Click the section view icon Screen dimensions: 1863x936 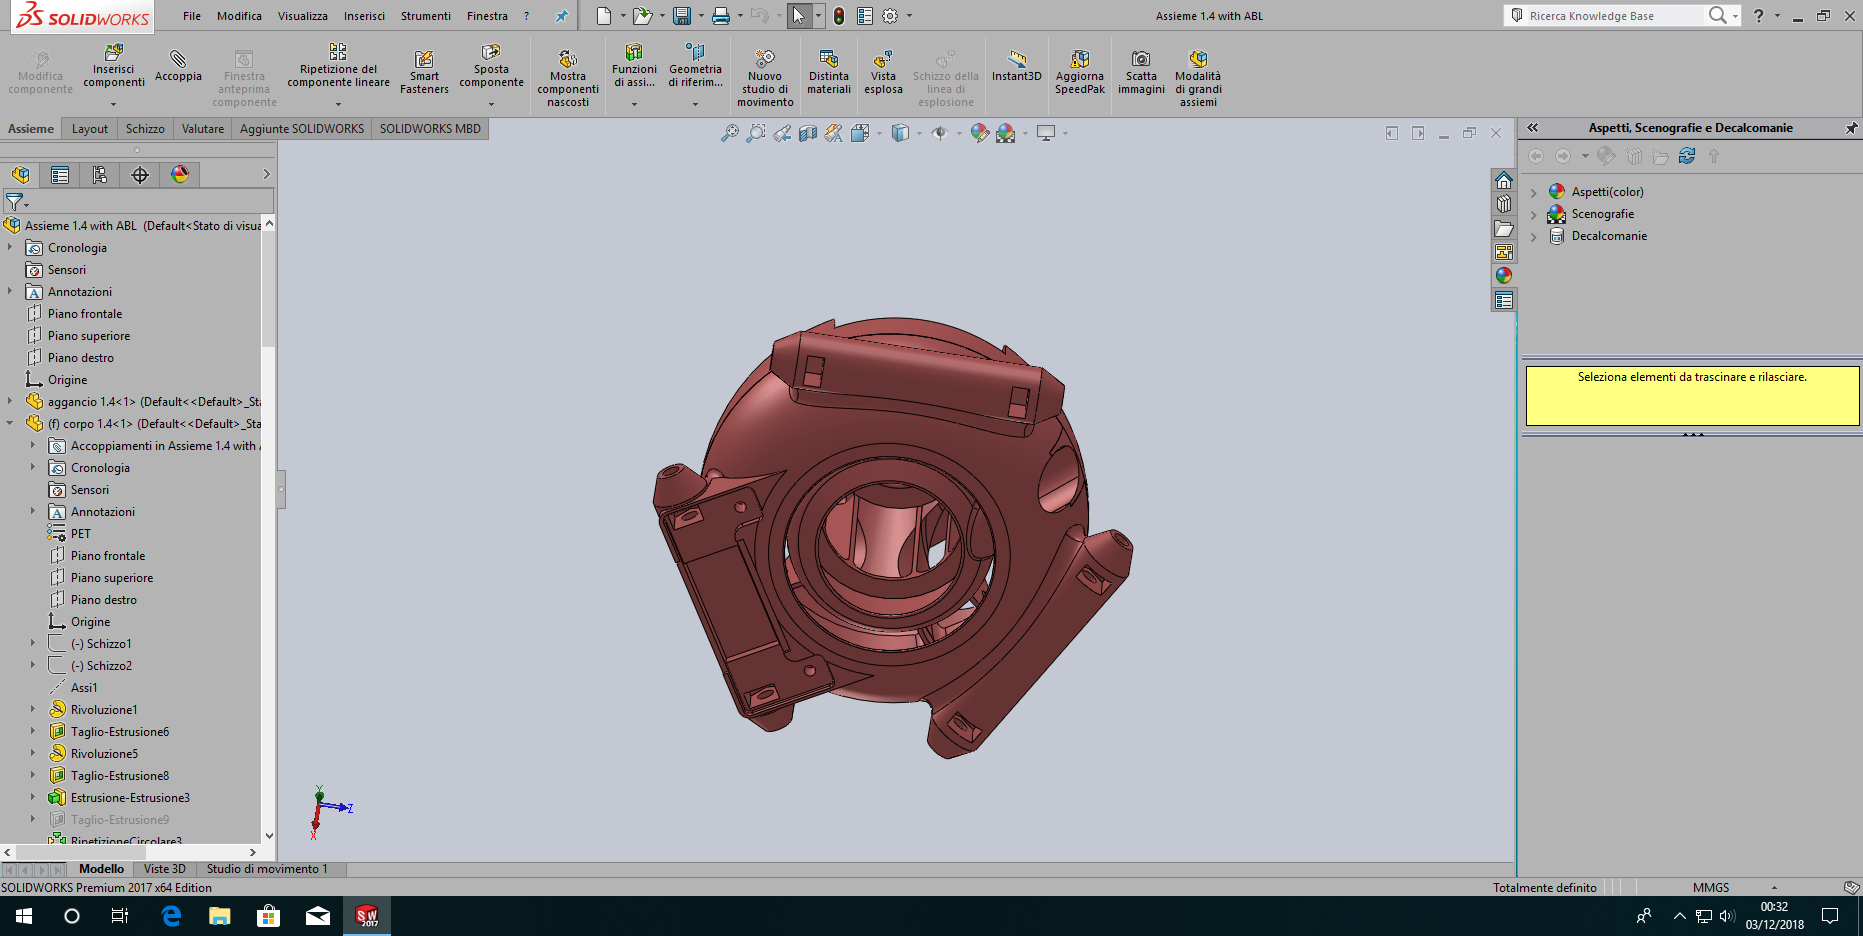[808, 133]
